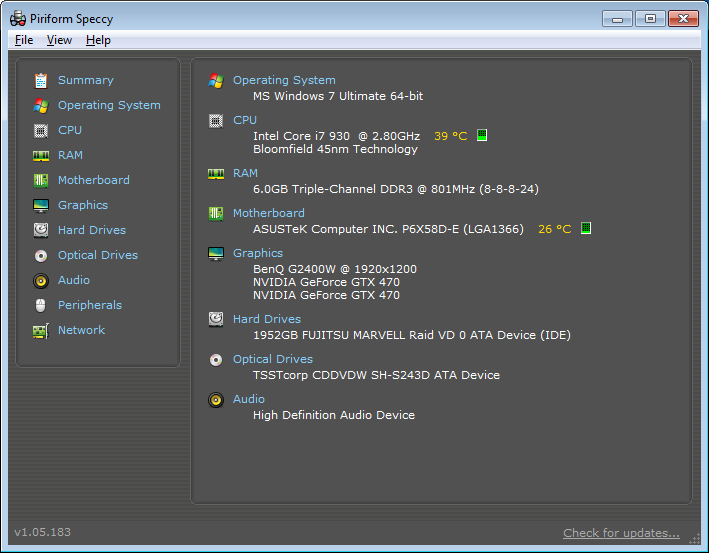Click the CPU heading in summary panel
Viewport: 709px width, 553px height.
245,120
